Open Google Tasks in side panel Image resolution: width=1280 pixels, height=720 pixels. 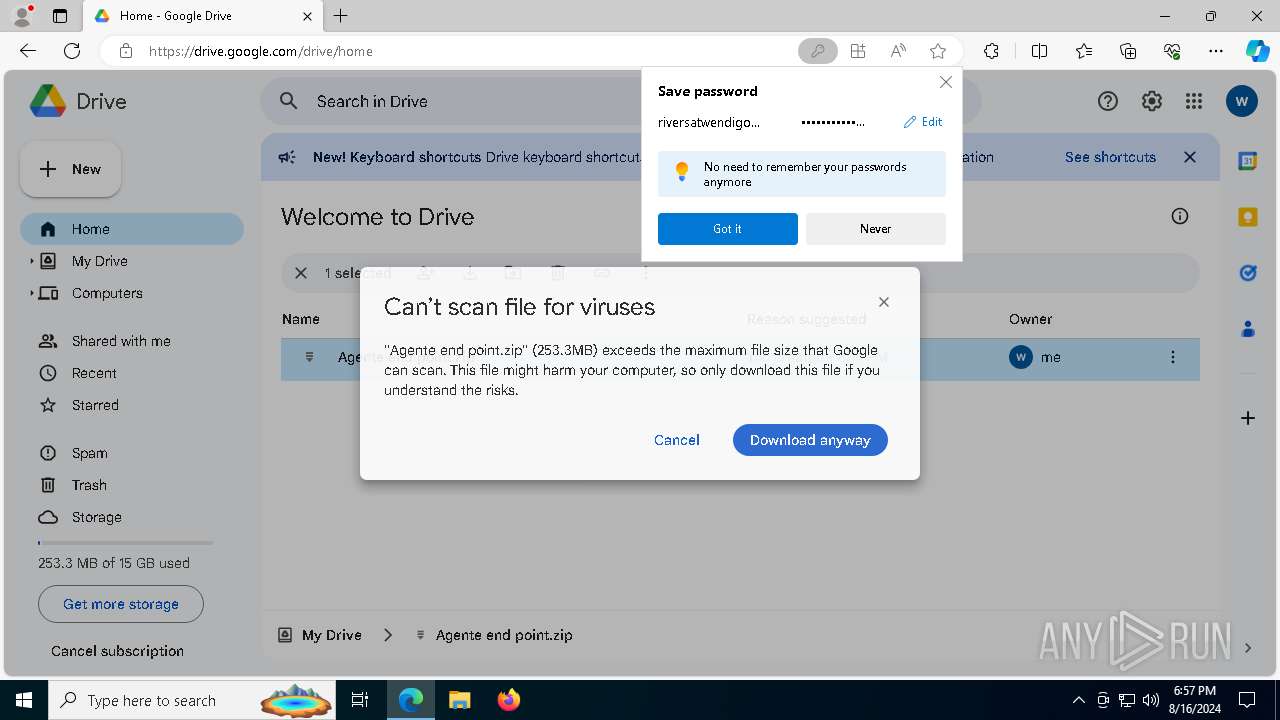coord(1248,273)
